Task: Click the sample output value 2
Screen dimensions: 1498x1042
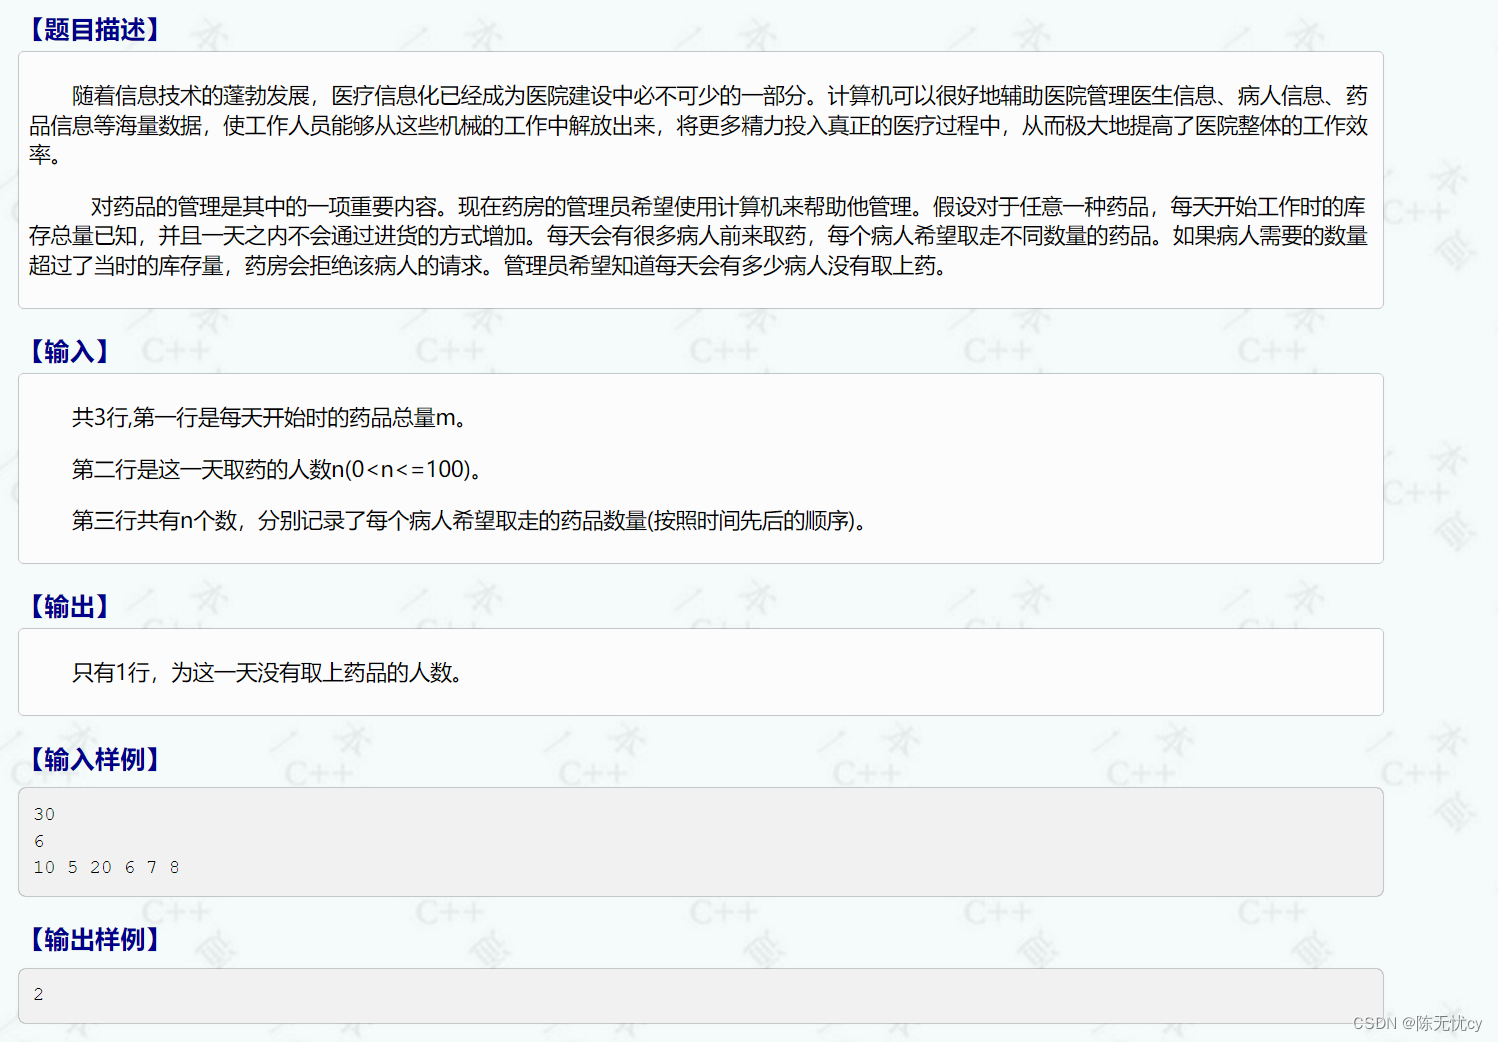Action: 38,994
